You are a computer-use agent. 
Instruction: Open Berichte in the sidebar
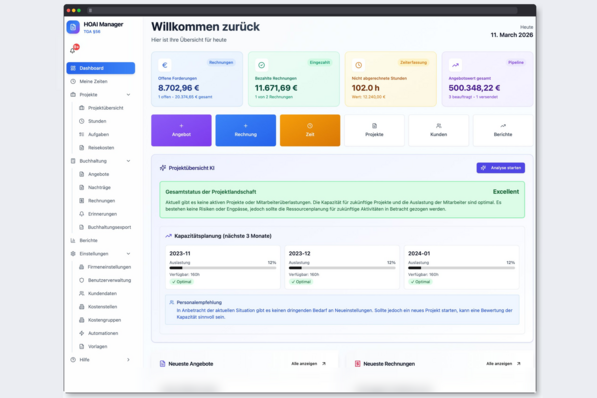pos(101,240)
